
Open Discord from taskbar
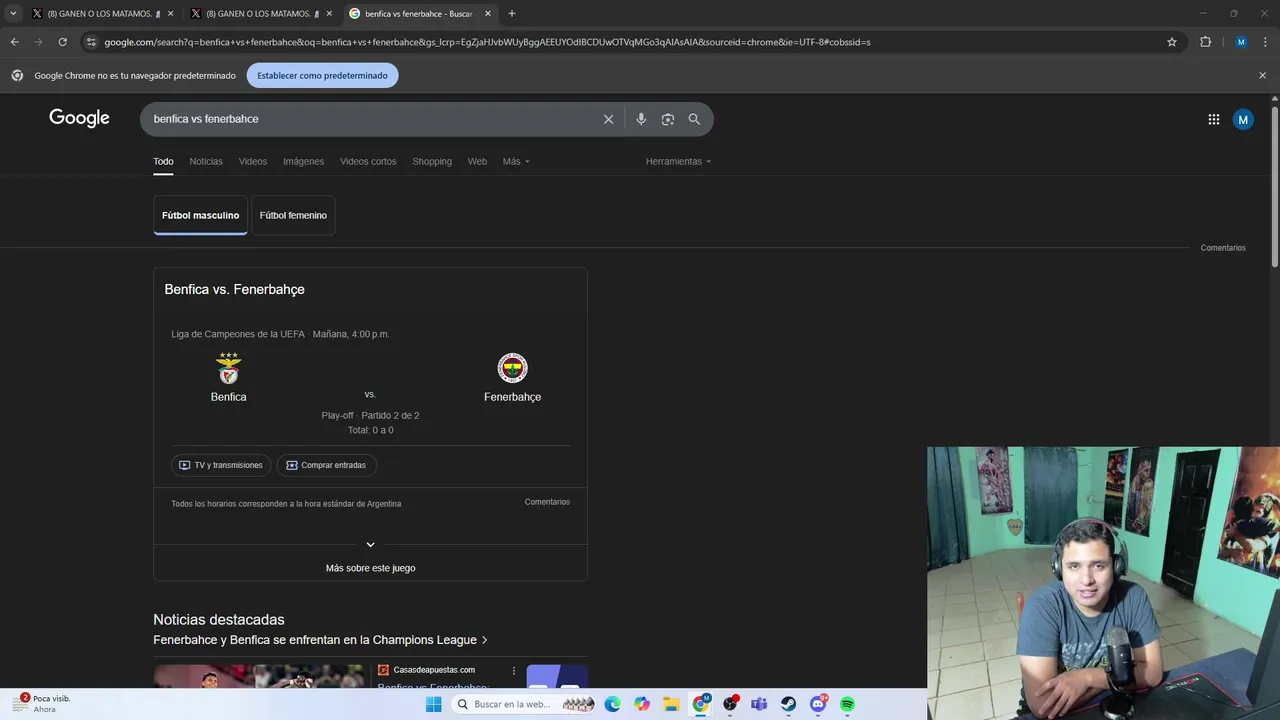(818, 704)
